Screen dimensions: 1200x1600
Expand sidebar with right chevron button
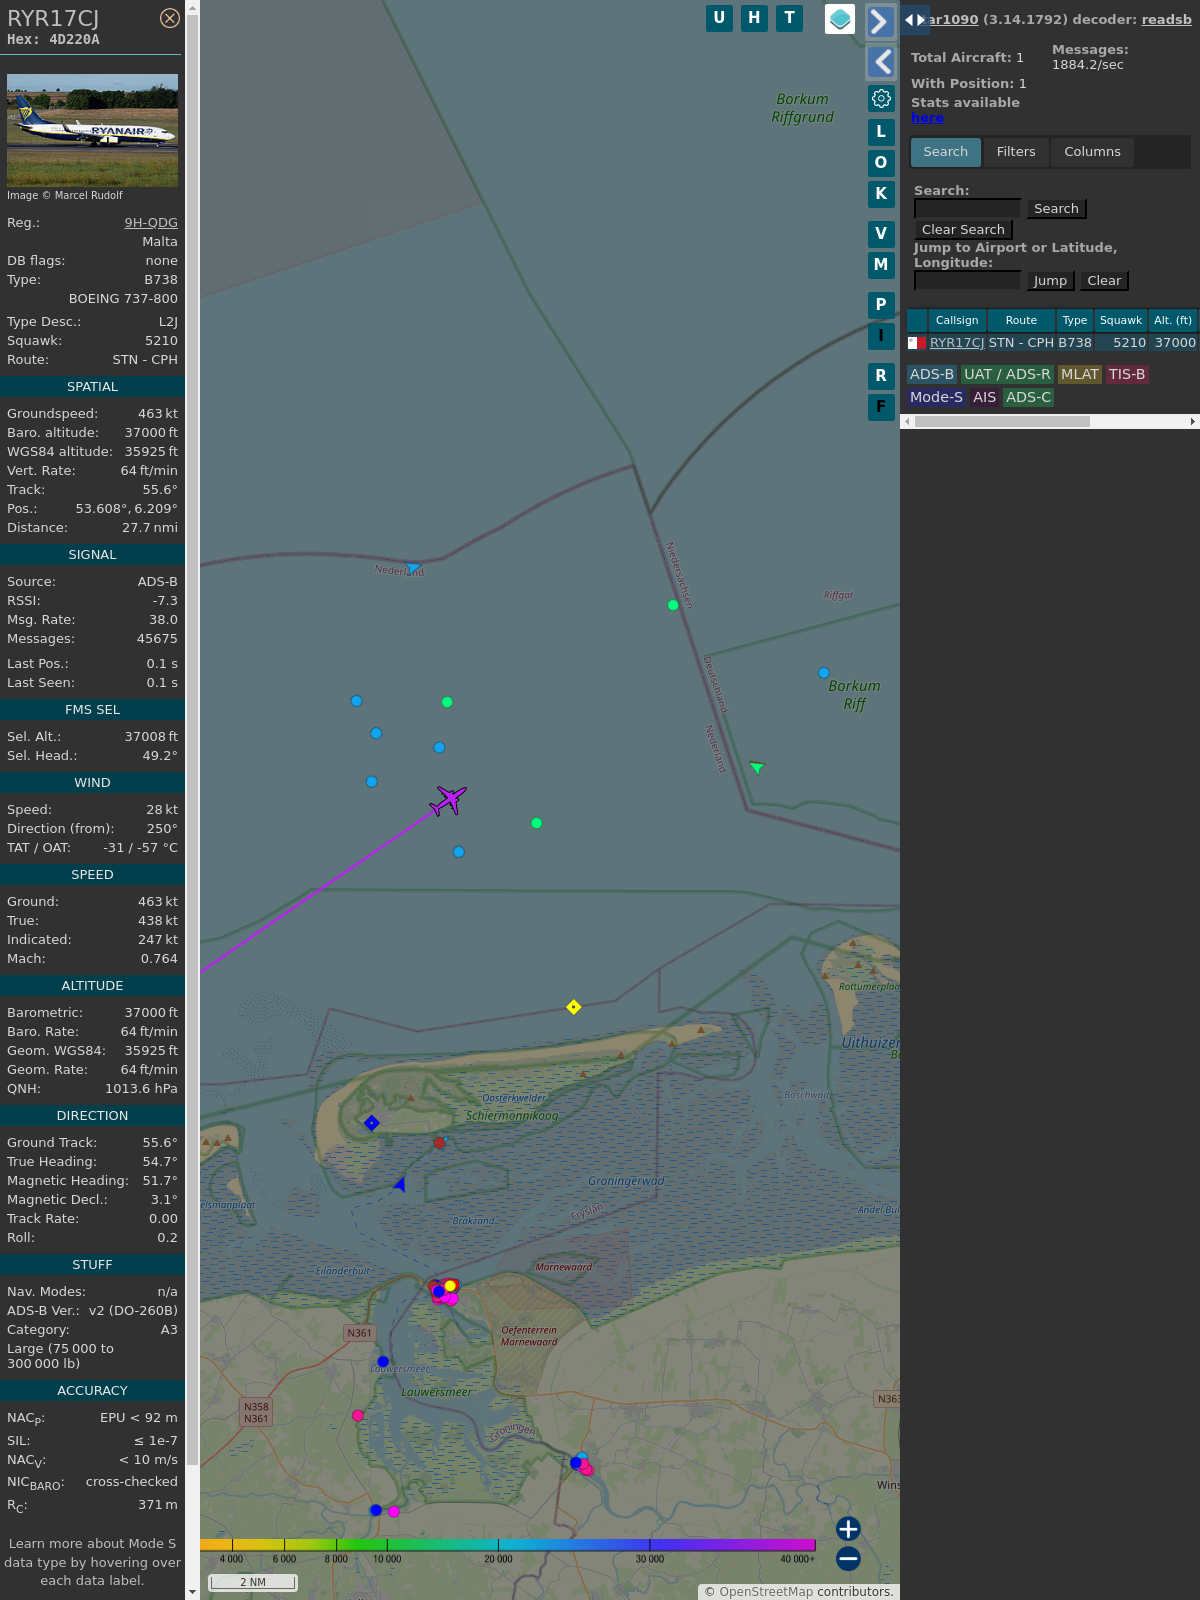click(x=880, y=21)
